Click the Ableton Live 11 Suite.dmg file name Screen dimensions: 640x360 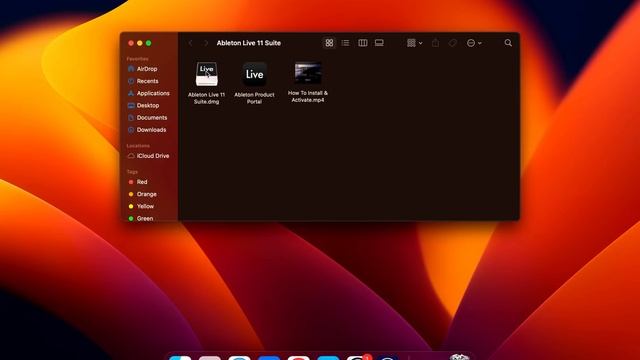(x=207, y=98)
